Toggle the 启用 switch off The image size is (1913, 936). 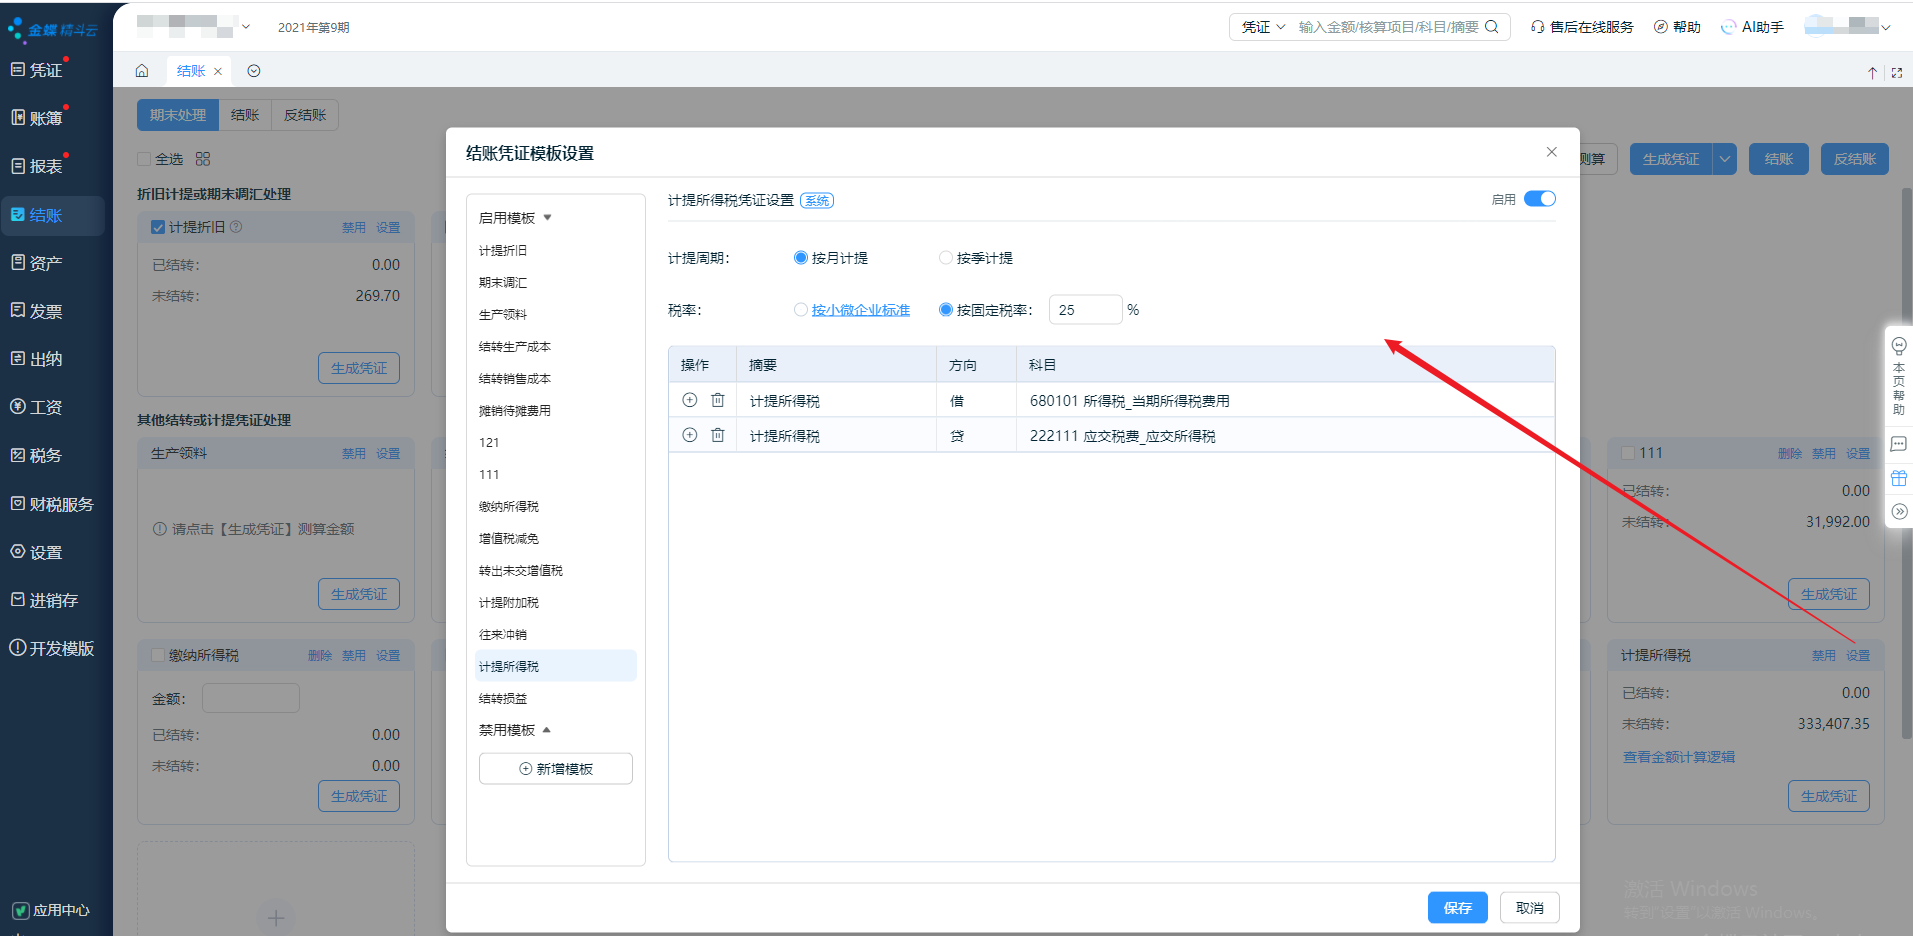[1539, 199]
